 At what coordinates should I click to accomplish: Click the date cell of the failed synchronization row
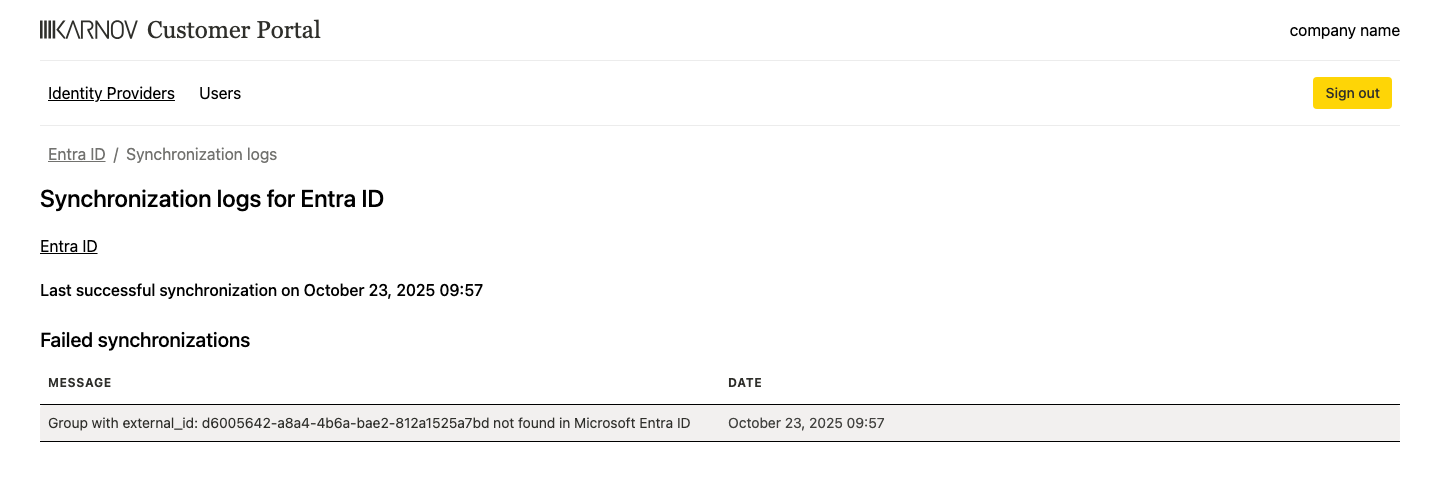click(x=806, y=423)
